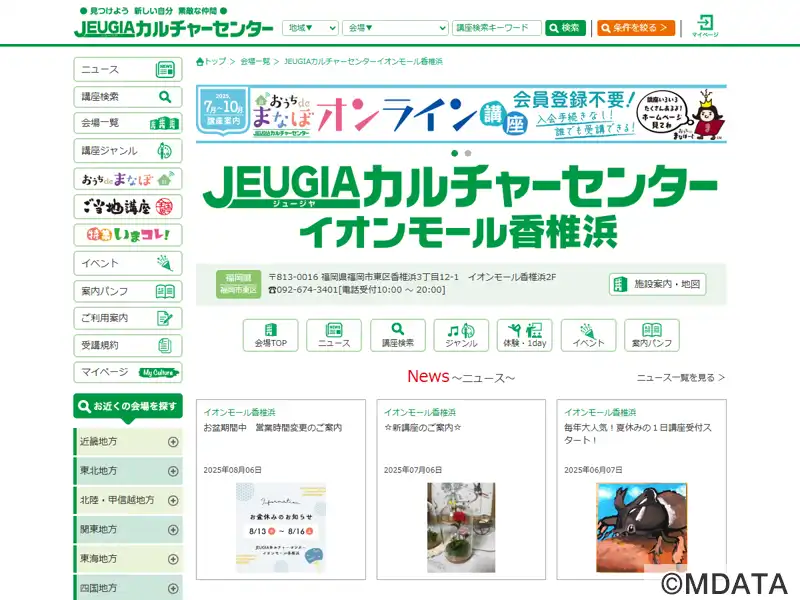Select the first banner carousel dot
Image resolution: width=800 pixels, height=600 pixels.
[455, 153]
